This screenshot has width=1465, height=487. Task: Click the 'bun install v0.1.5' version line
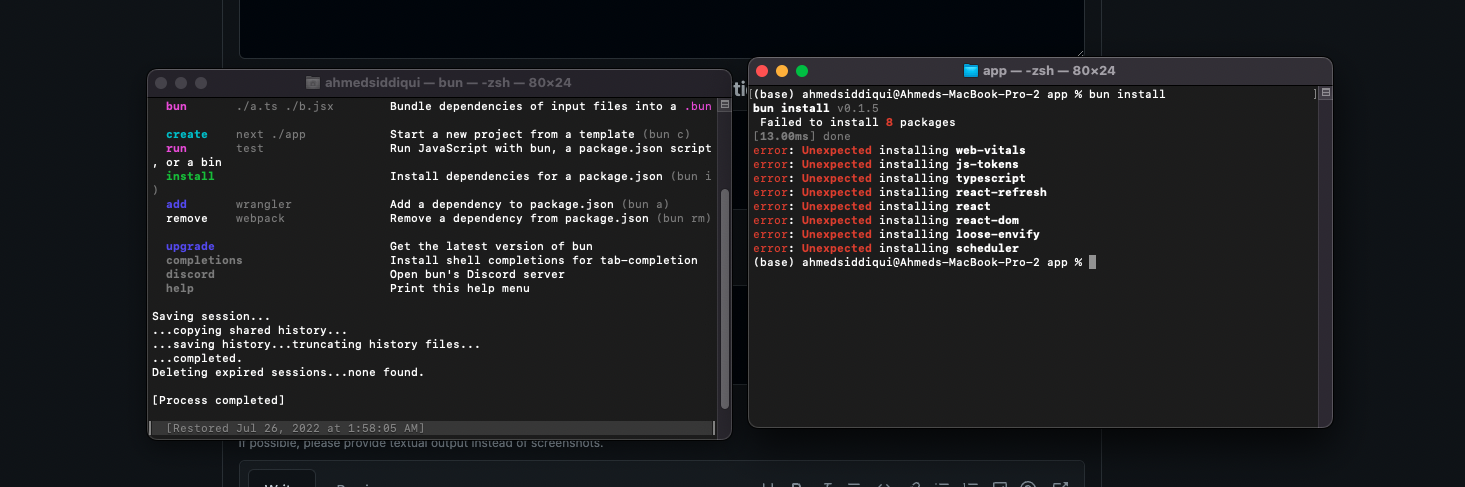[x=815, y=108]
